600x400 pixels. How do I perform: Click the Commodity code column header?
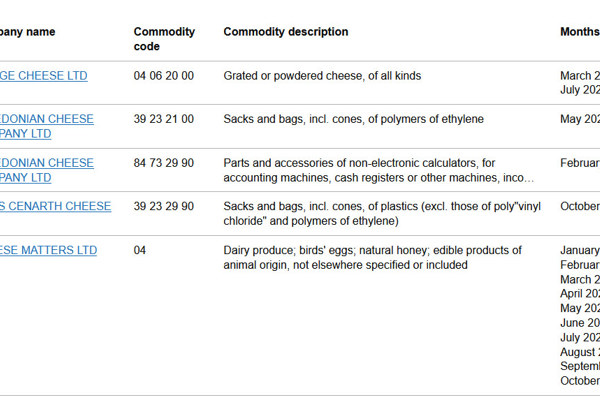click(x=164, y=39)
